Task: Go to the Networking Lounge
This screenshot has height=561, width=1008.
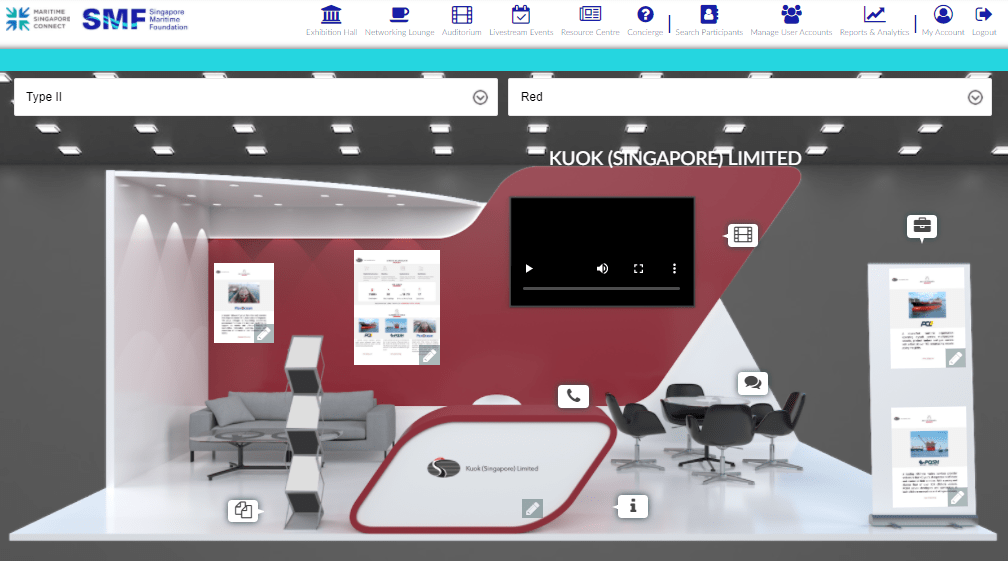Action: coord(399,14)
